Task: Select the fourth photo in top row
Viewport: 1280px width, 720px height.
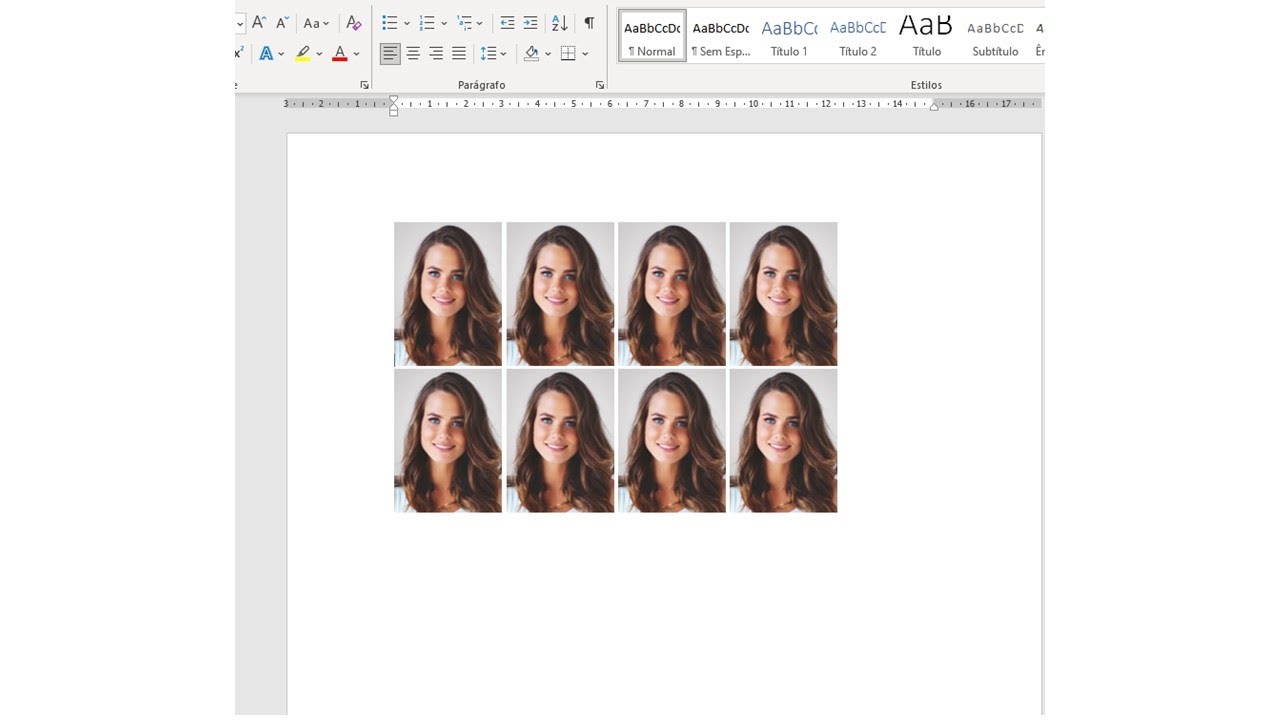Action: pyautogui.click(x=783, y=294)
